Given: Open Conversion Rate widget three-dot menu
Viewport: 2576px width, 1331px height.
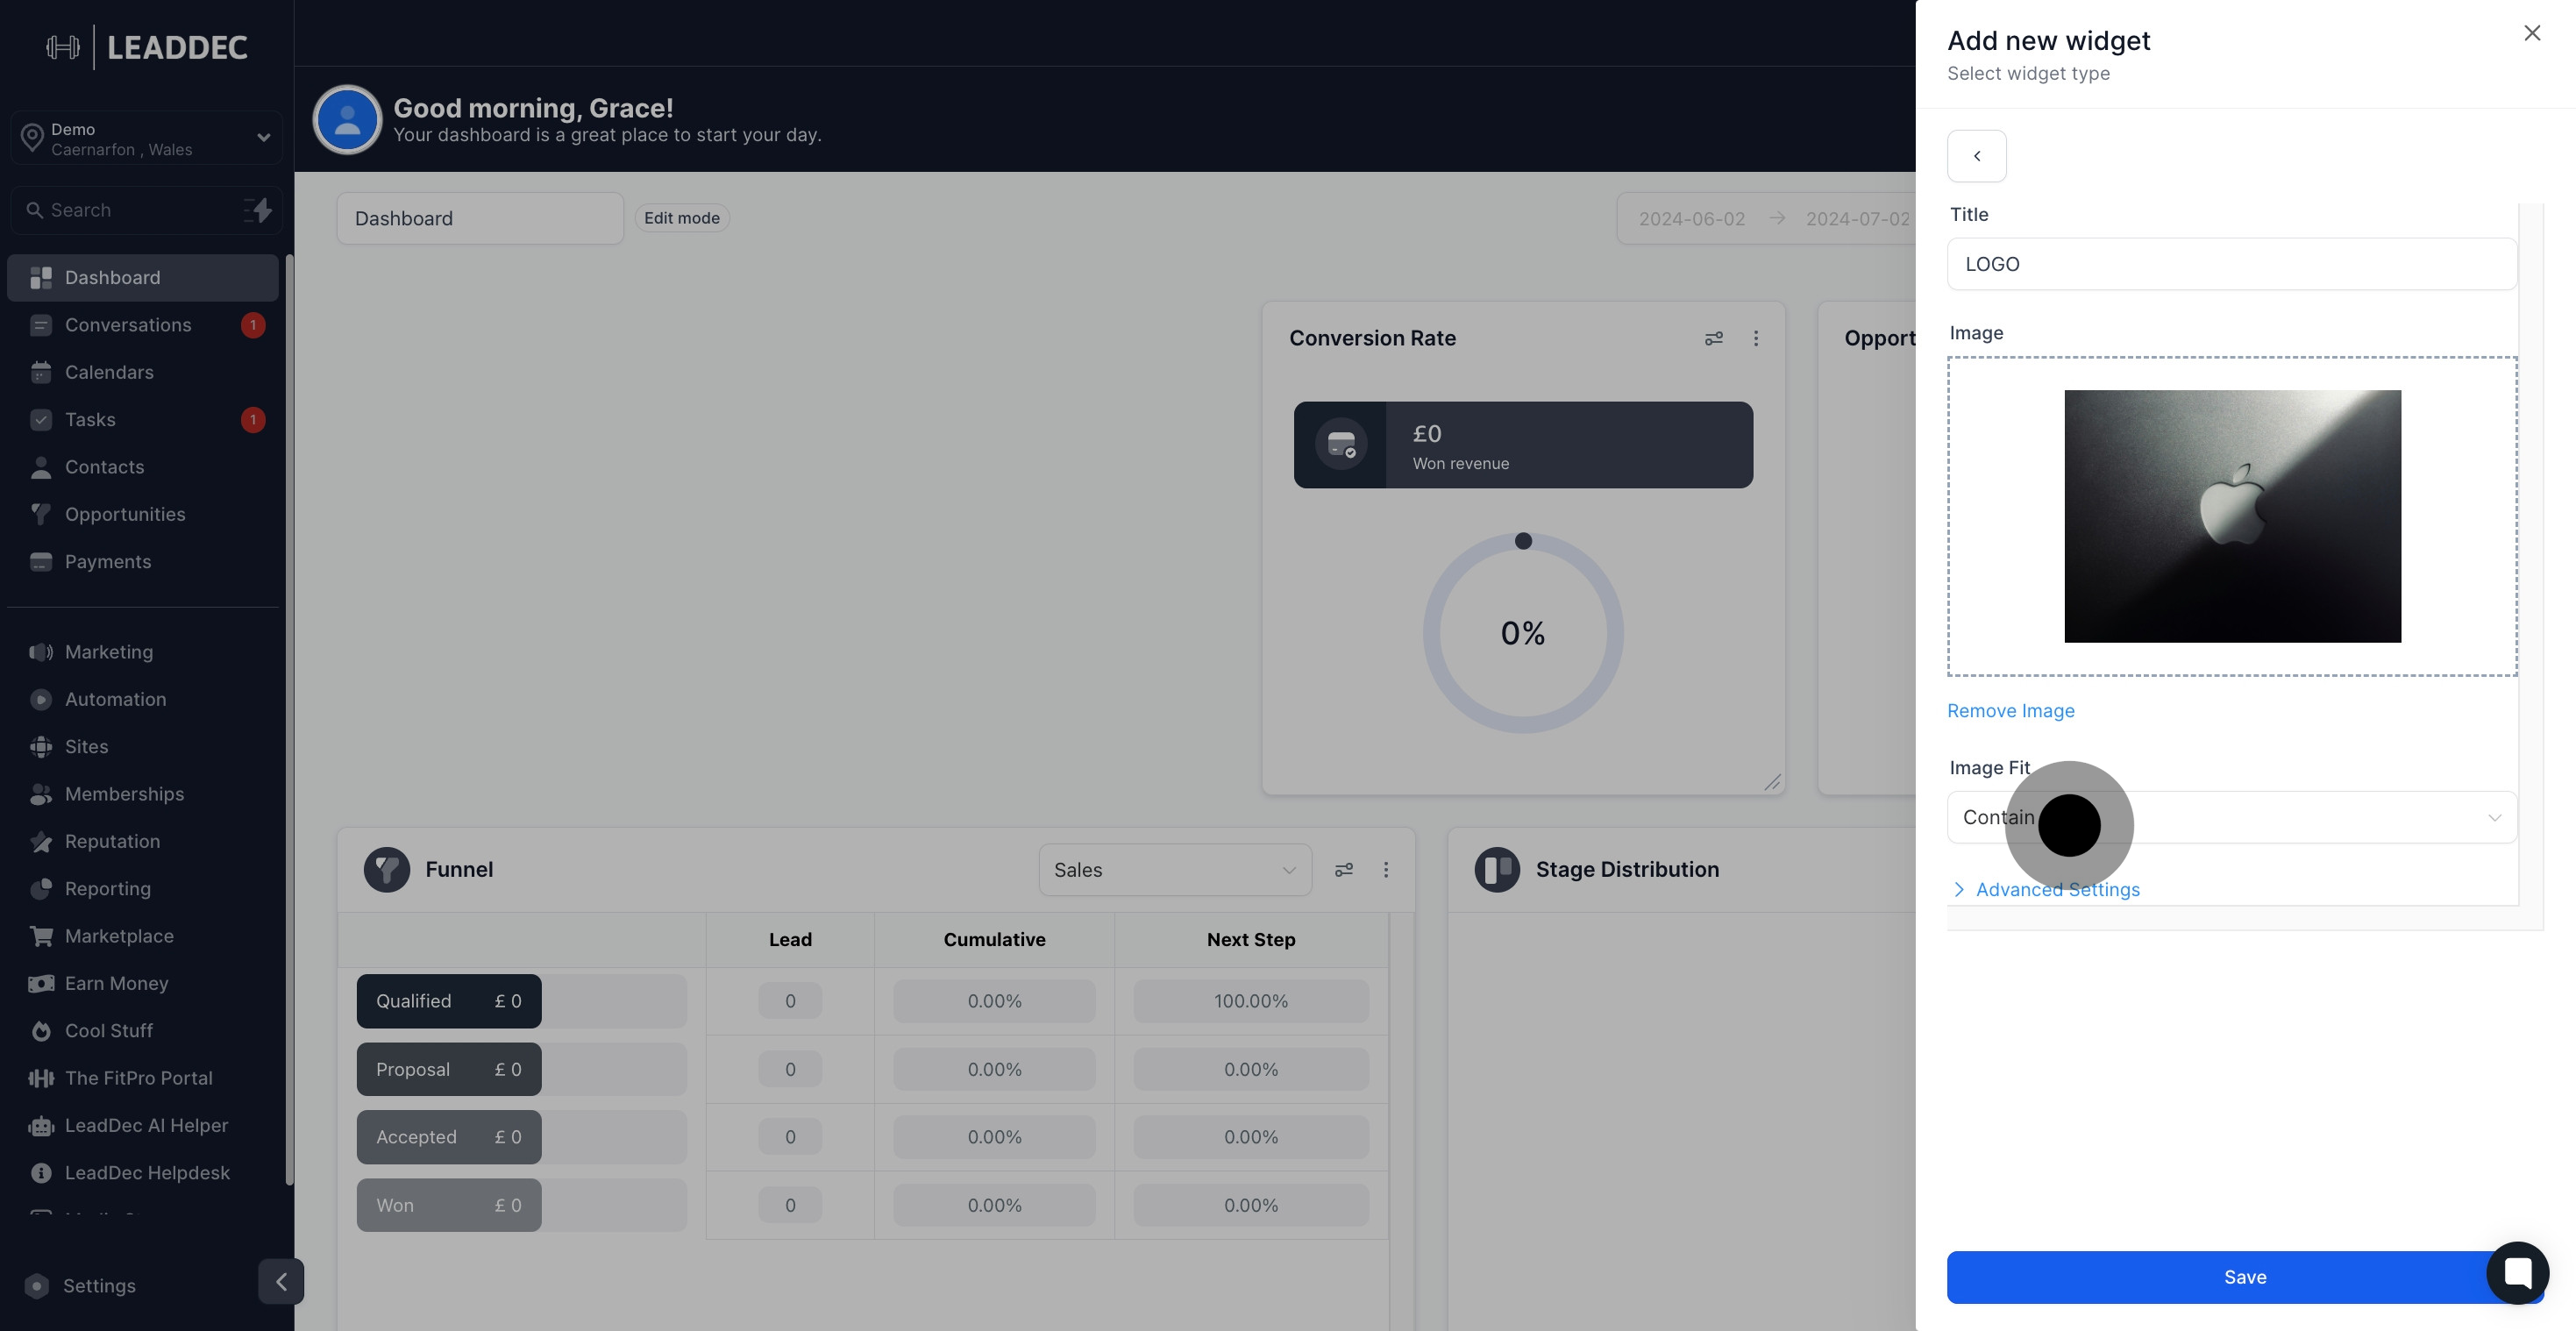Looking at the screenshot, I should click(x=1756, y=338).
